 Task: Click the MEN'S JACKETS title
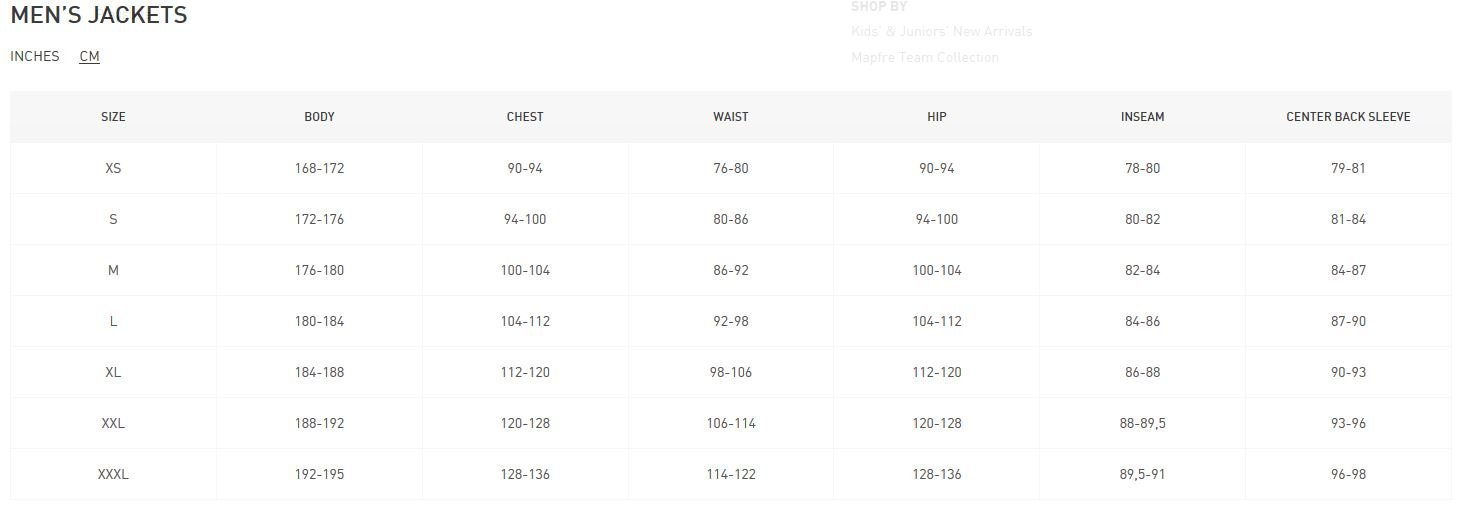pos(99,16)
